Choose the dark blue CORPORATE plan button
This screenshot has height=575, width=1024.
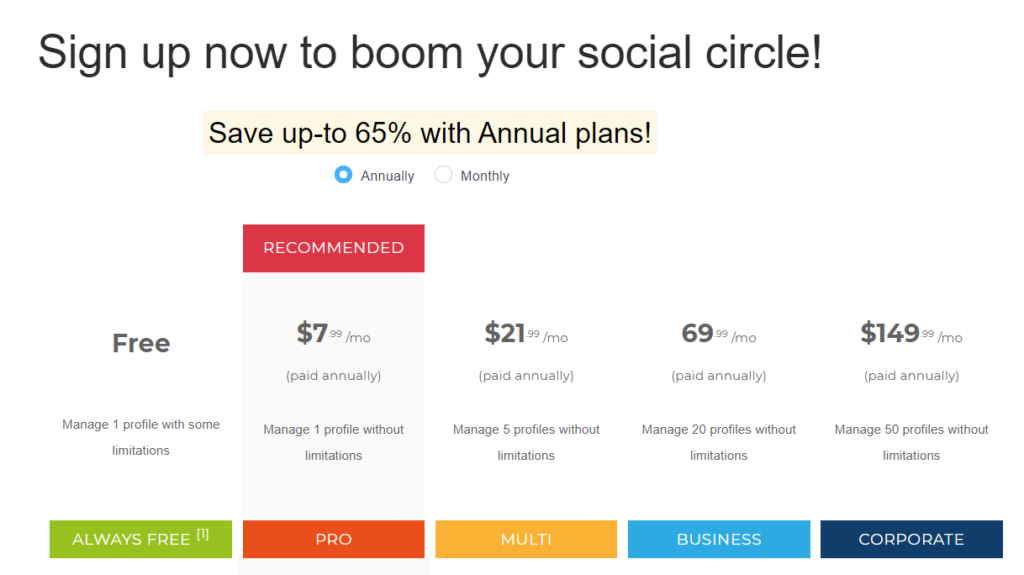pos(912,539)
